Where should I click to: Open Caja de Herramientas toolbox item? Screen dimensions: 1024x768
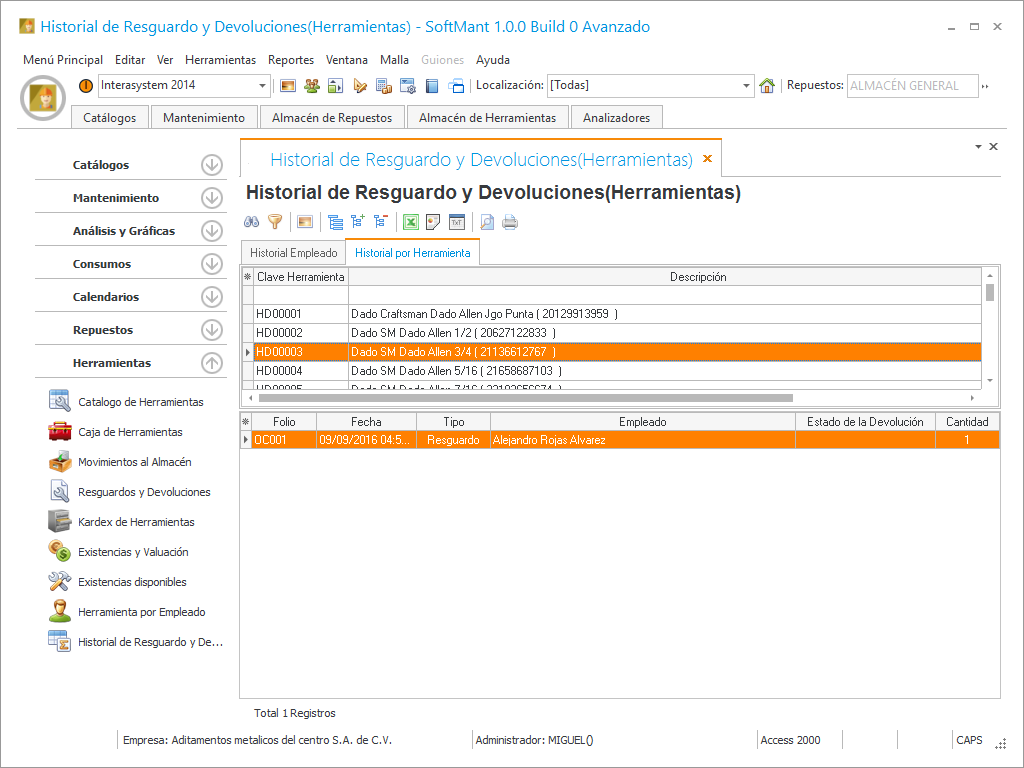pyautogui.click(x=130, y=432)
